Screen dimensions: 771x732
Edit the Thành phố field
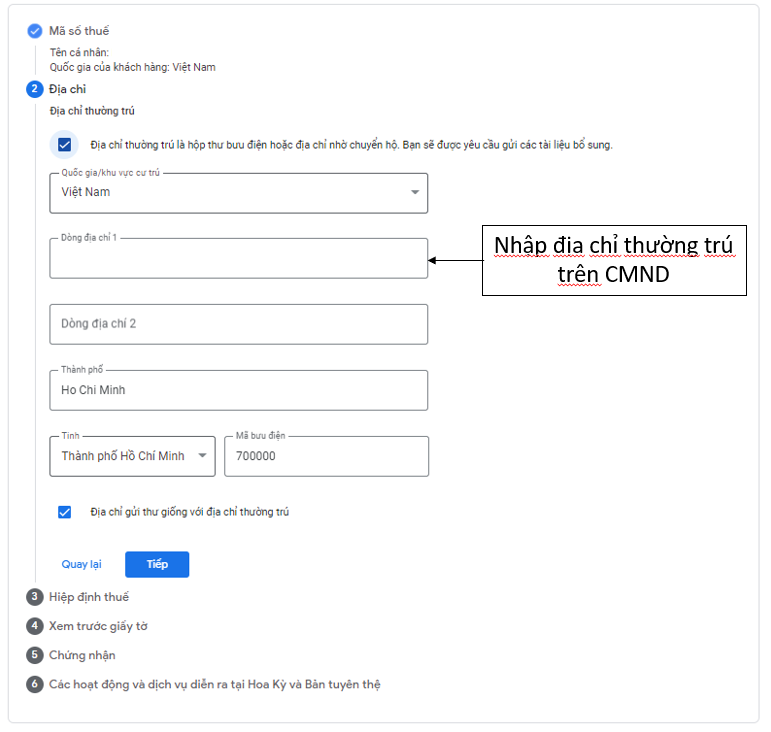point(238,390)
